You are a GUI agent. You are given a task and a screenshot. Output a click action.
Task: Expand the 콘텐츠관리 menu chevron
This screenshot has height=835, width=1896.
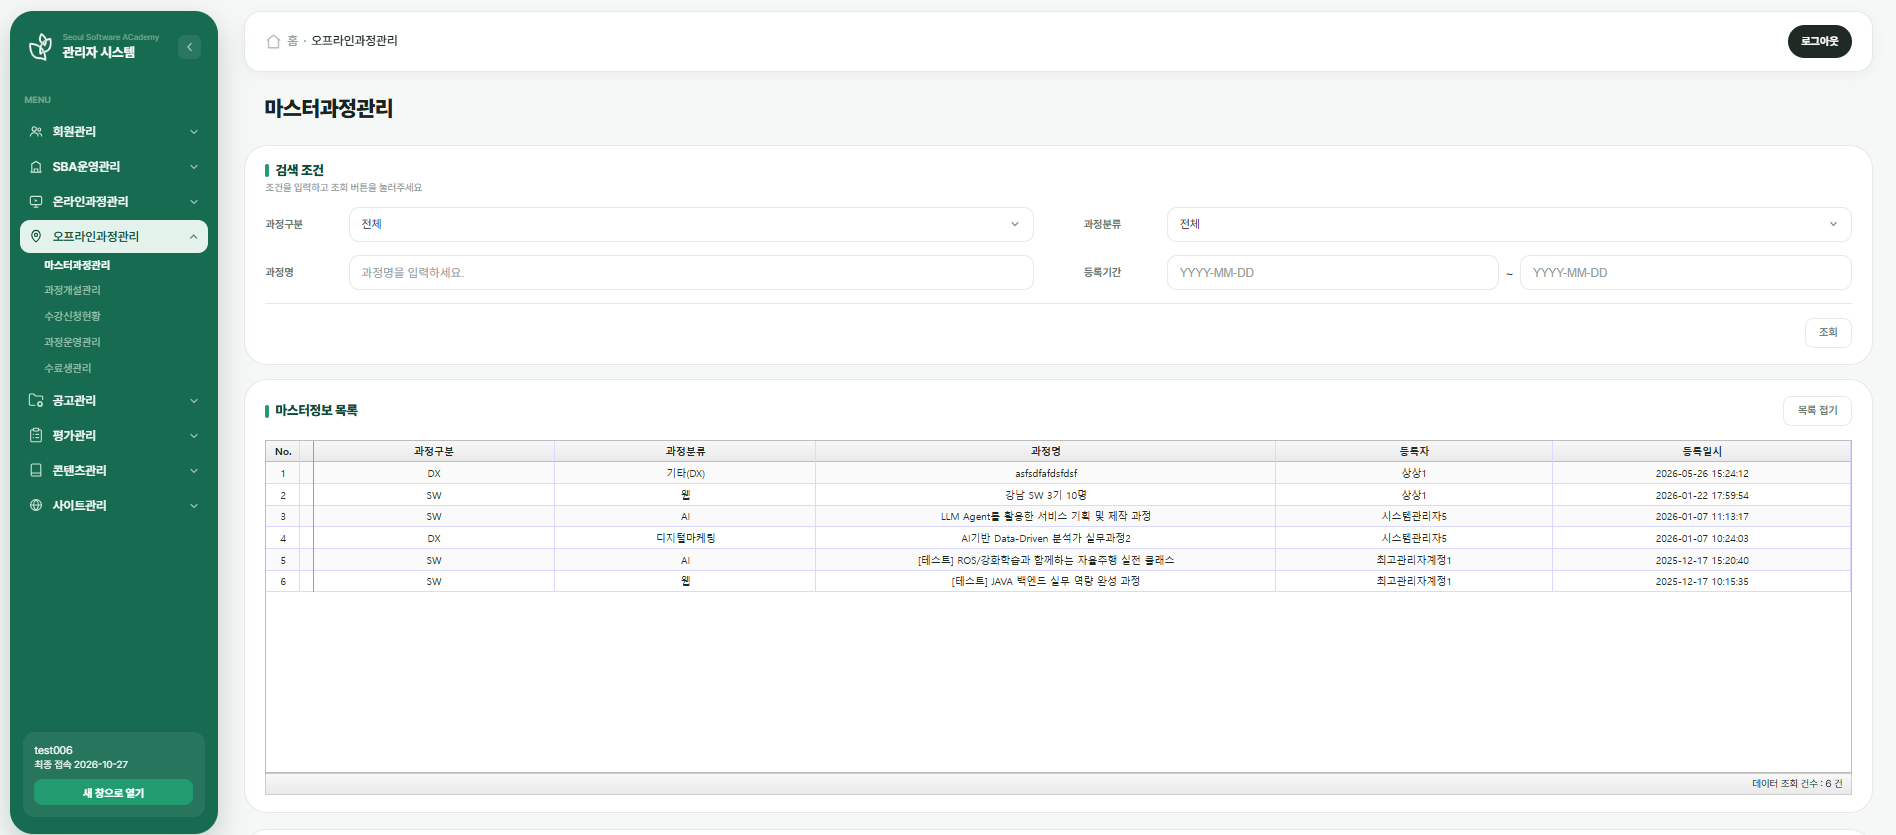(194, 471)
